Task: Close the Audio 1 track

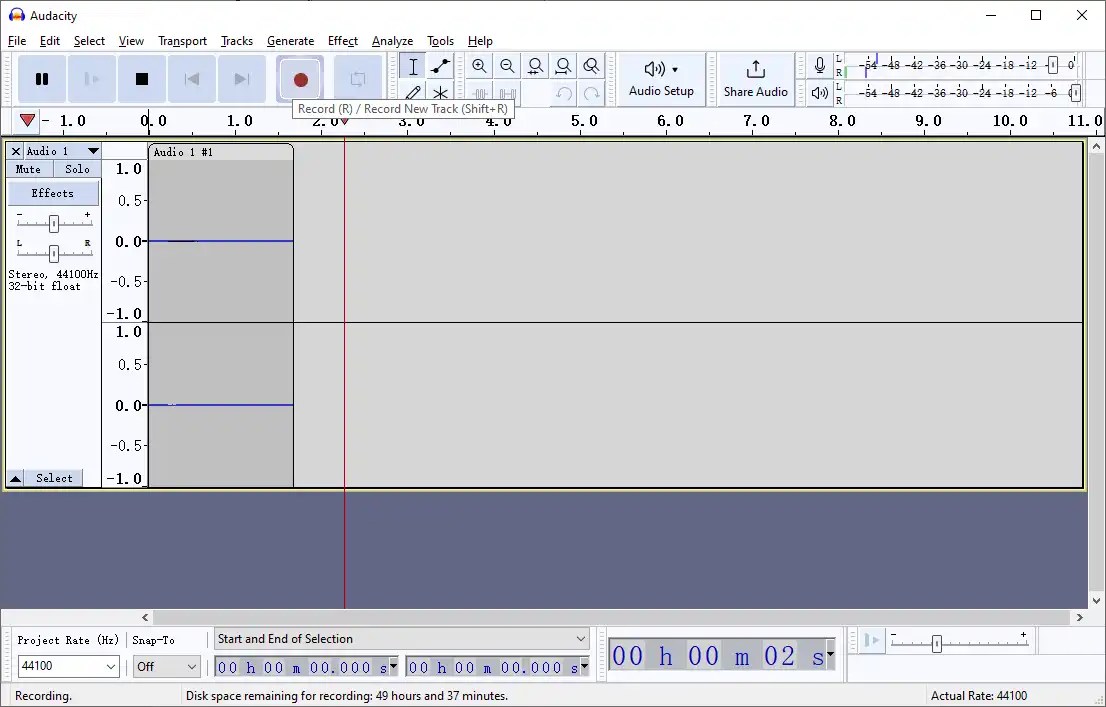Action: point(16,151)
